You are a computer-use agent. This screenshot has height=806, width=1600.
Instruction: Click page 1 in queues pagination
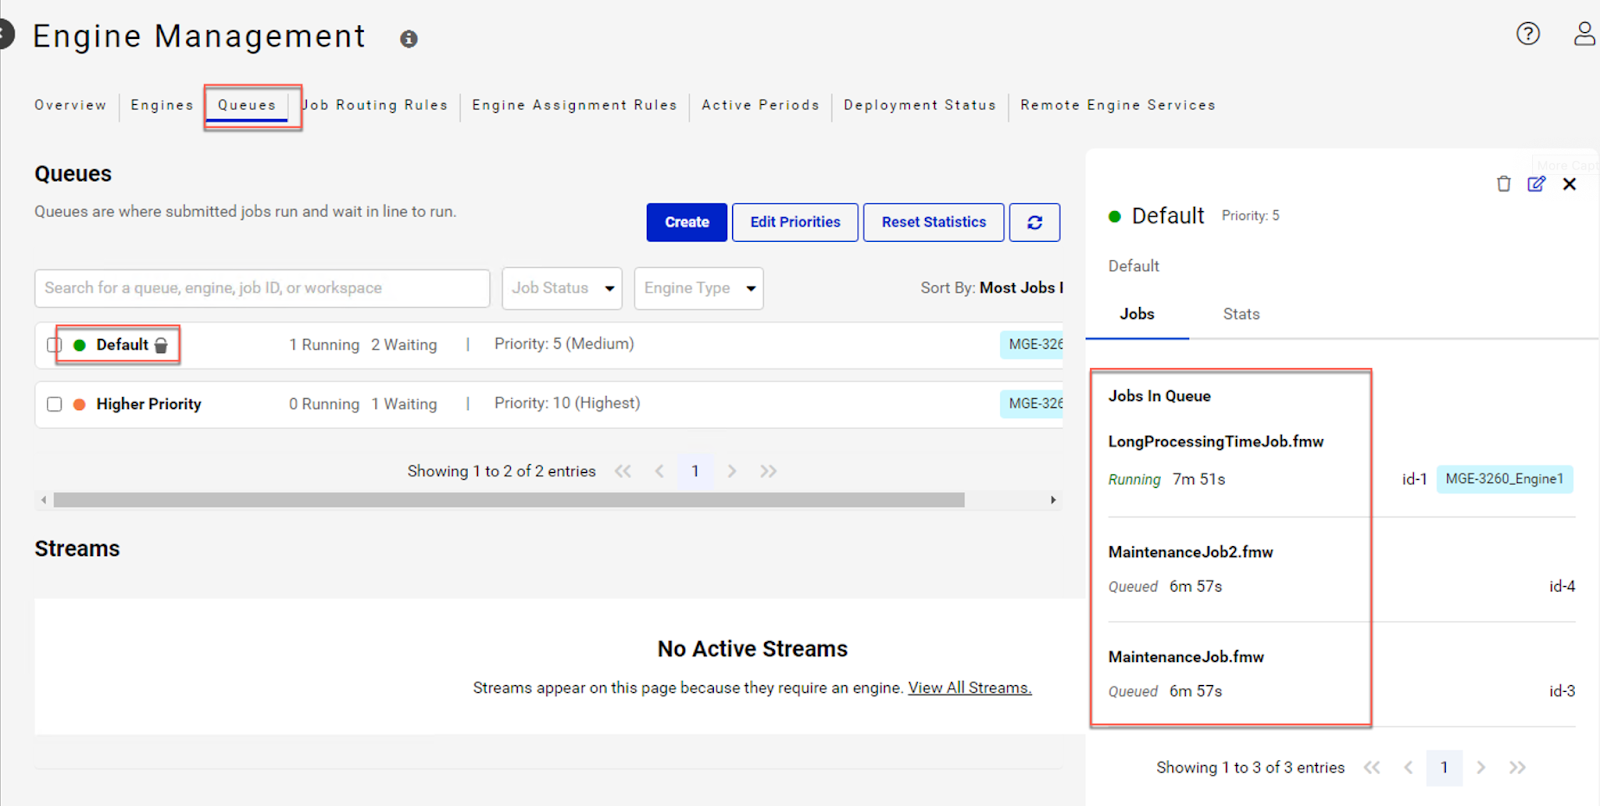[695, 471]
